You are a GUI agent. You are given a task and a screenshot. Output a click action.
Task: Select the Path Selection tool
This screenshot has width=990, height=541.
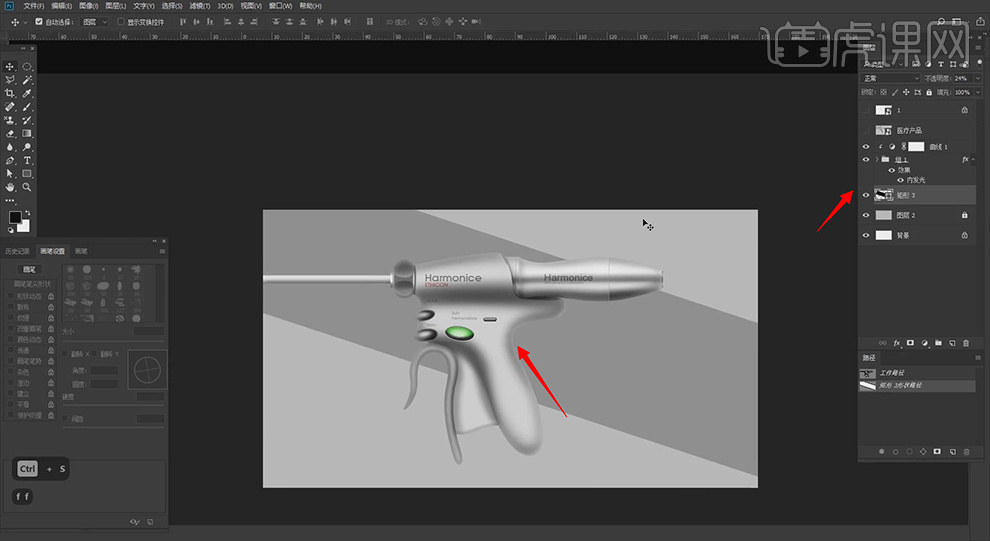click(9, 174)
